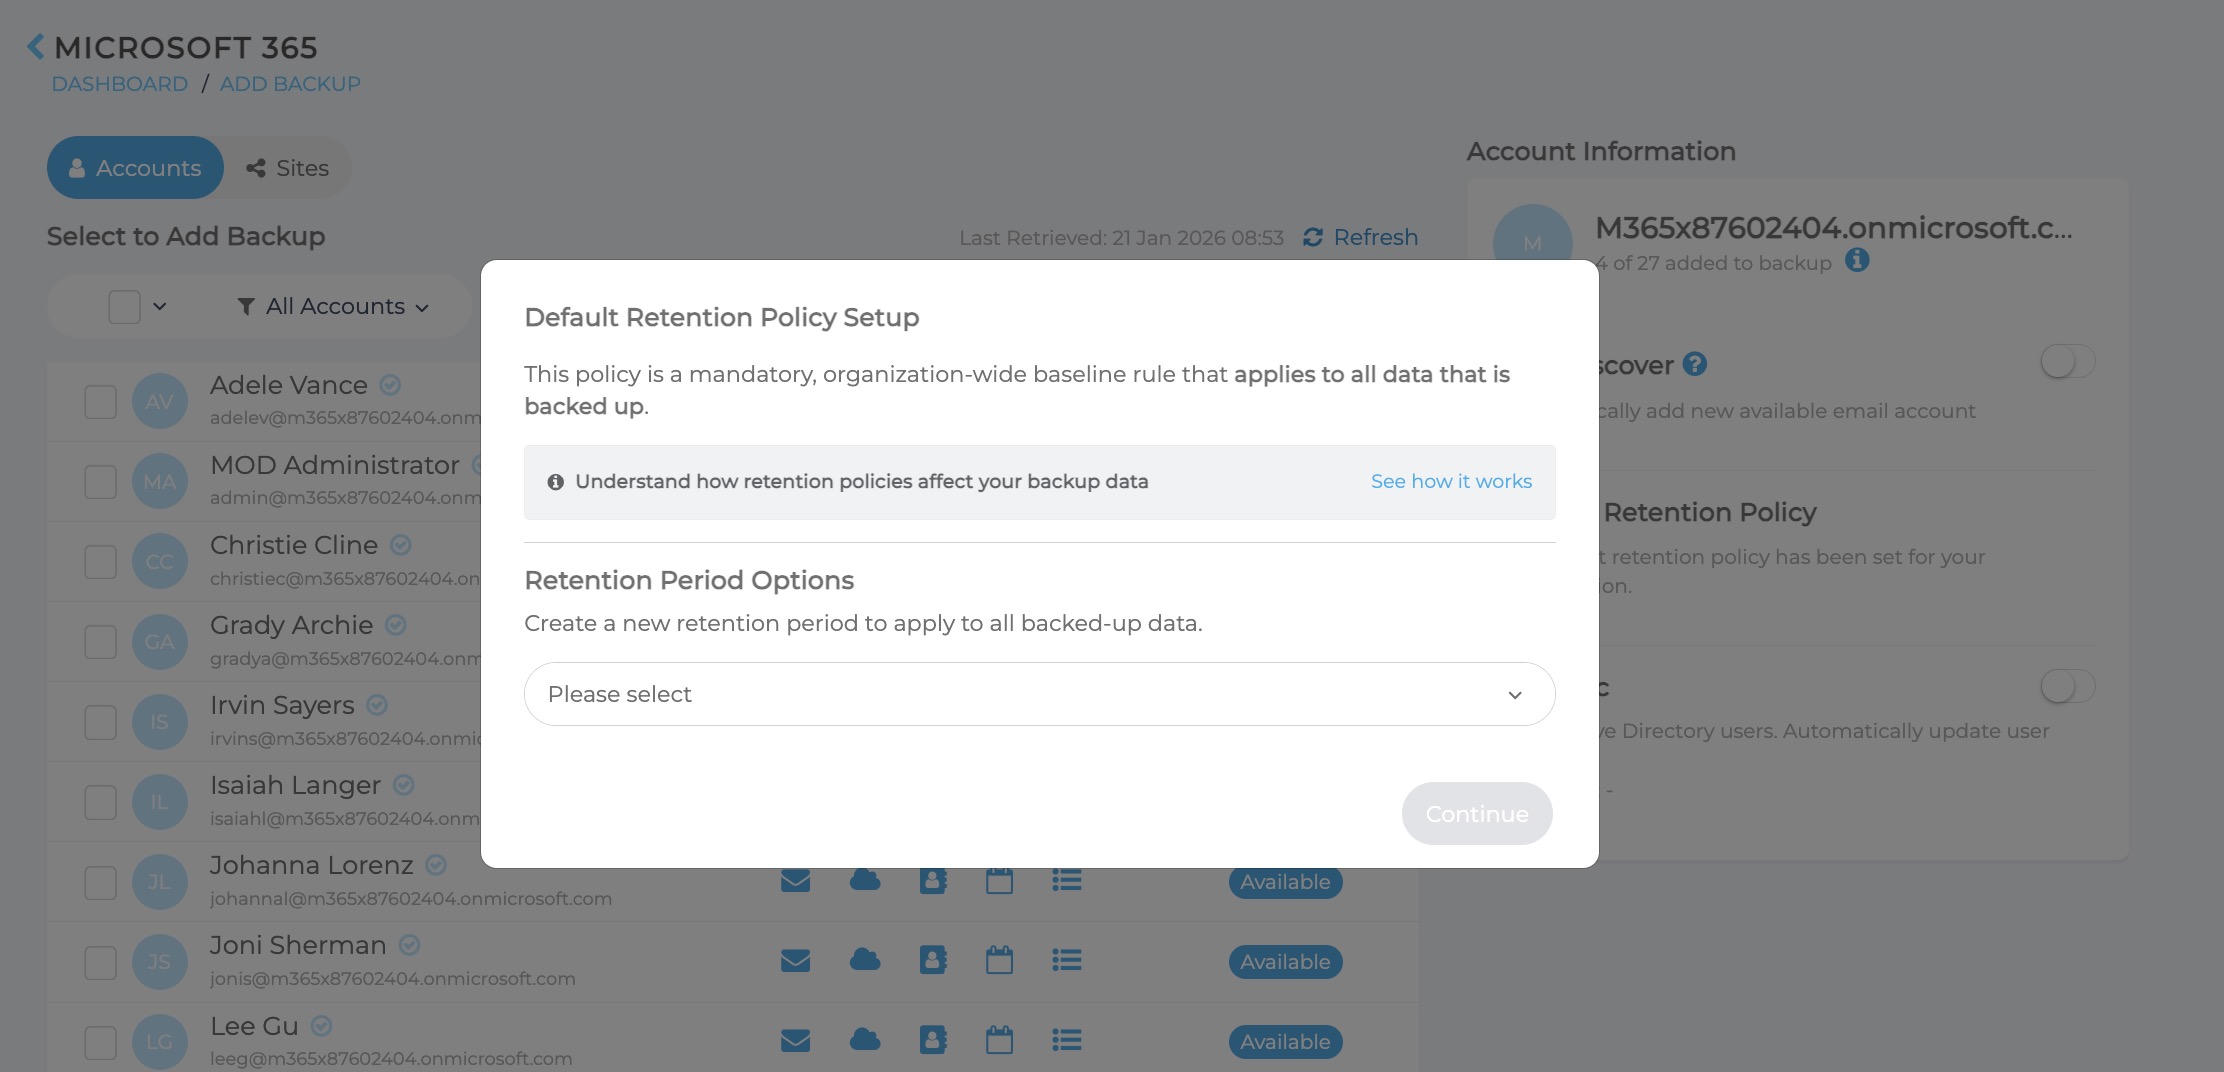Open the select-all checkbox dropdown arrow
The image size is (2224, 1072).
160,306
